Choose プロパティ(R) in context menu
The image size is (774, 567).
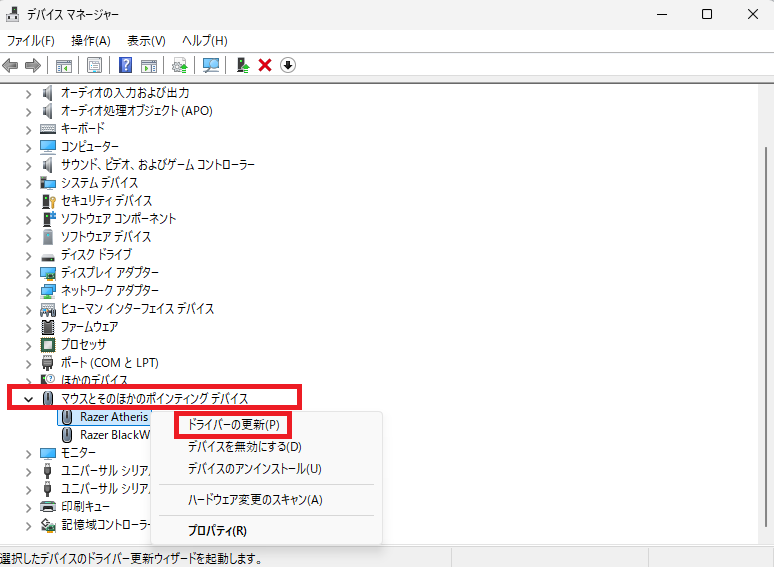click(217, 531)
